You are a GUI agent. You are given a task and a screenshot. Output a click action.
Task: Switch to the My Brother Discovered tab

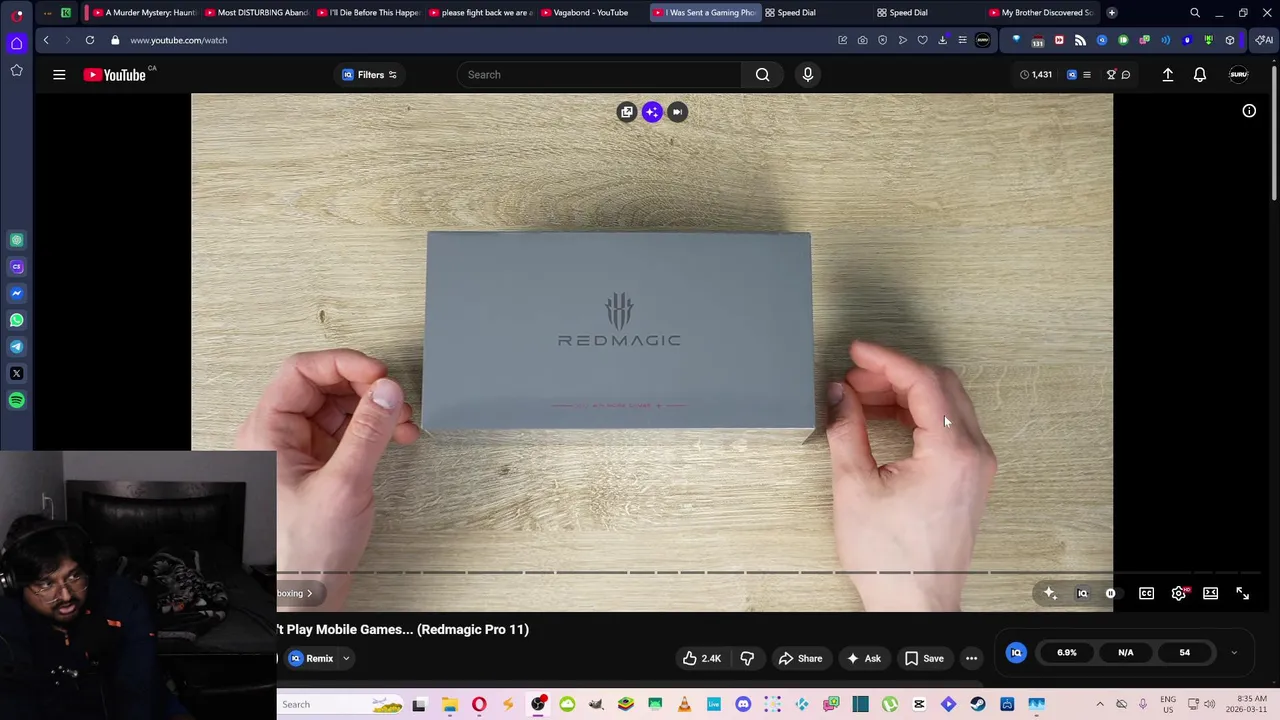pyautogui.click(x=1041, y=13)
